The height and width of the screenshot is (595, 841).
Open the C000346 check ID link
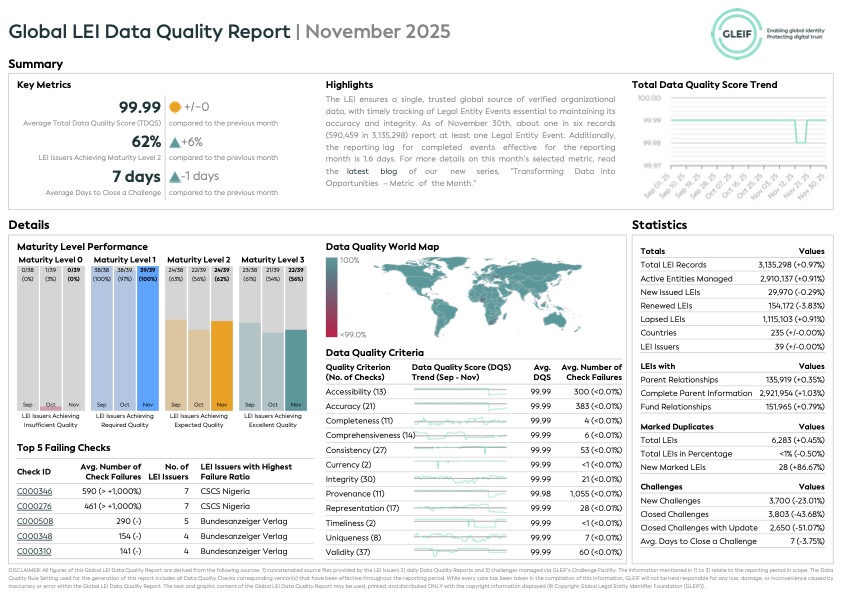coord(33,492)
